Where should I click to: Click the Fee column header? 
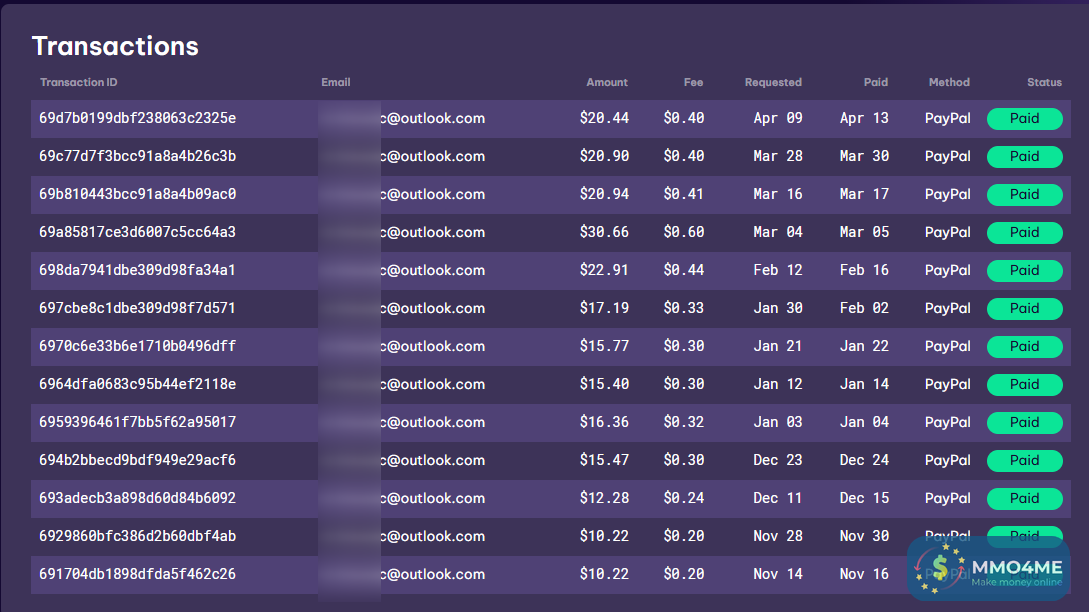pyautogui.click(x=693, y=82)
